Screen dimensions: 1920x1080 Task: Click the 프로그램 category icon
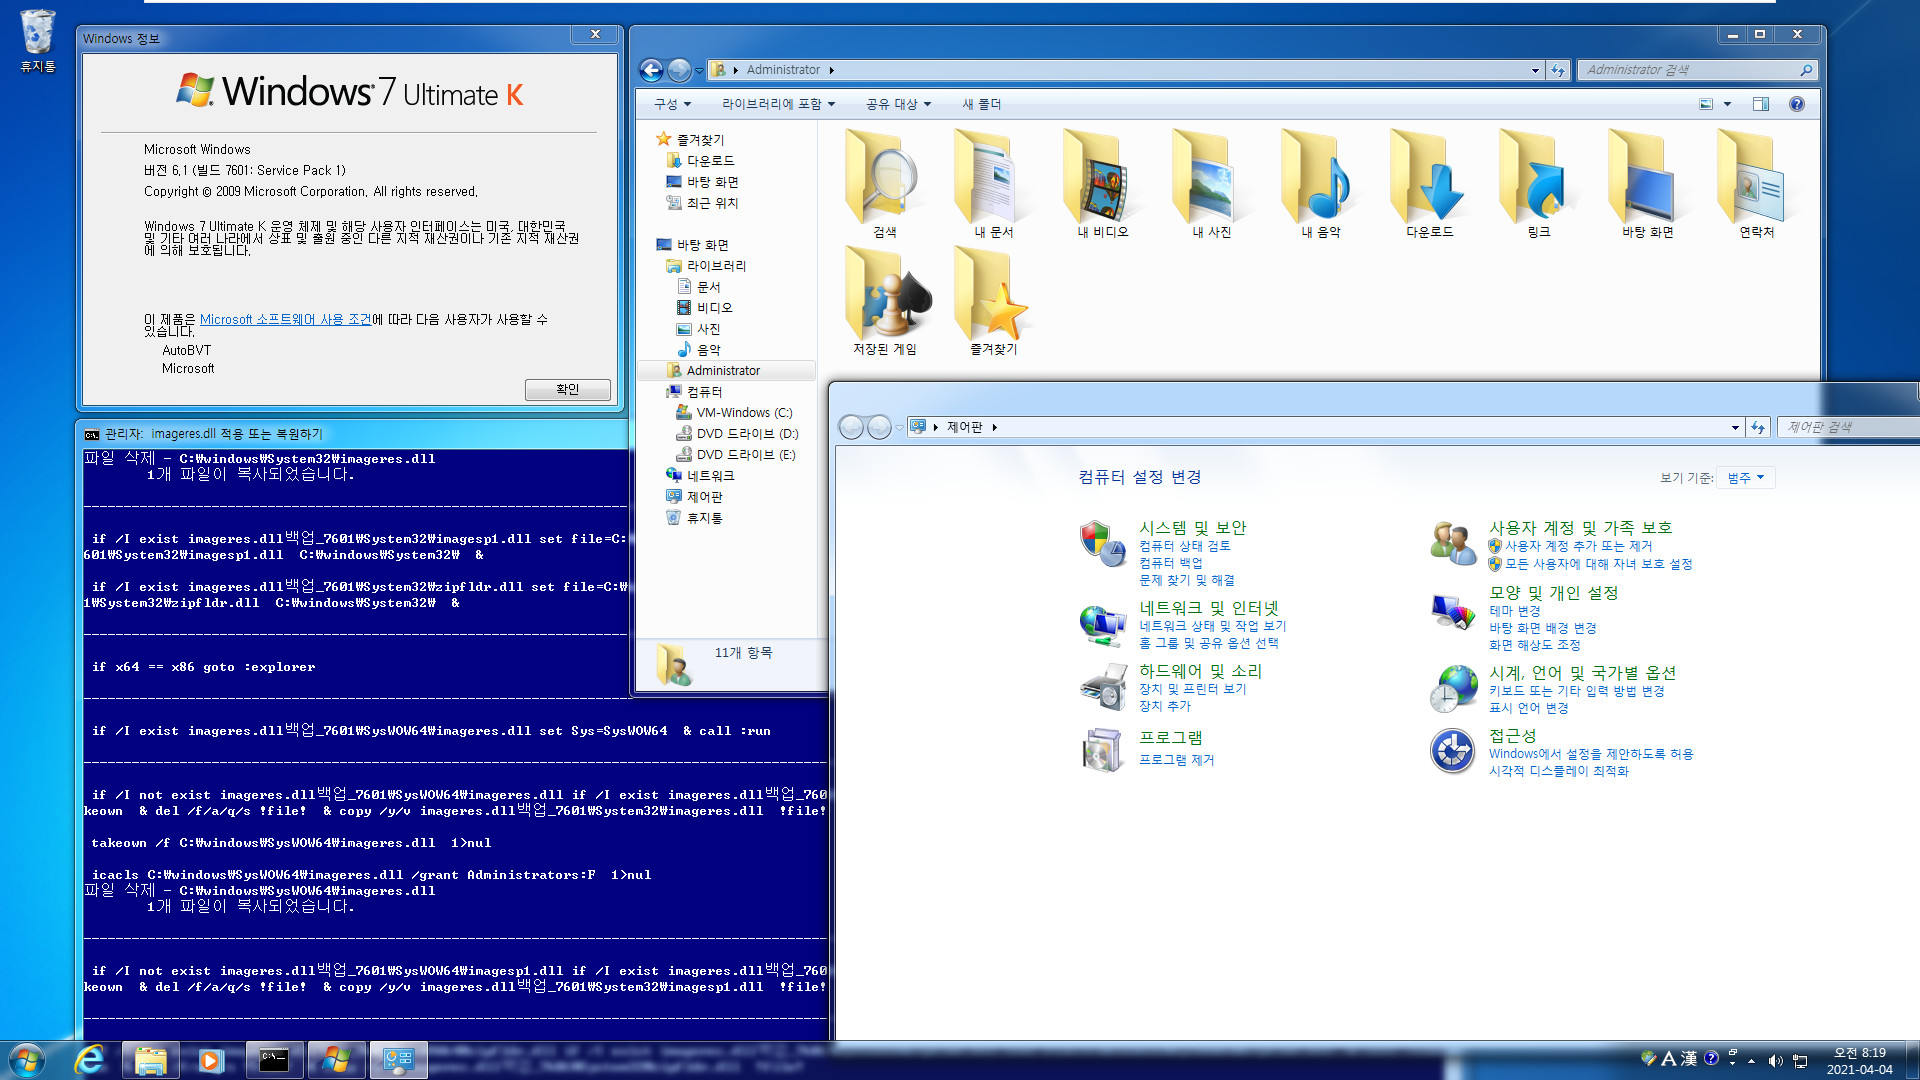click(x=1103, y=750)
